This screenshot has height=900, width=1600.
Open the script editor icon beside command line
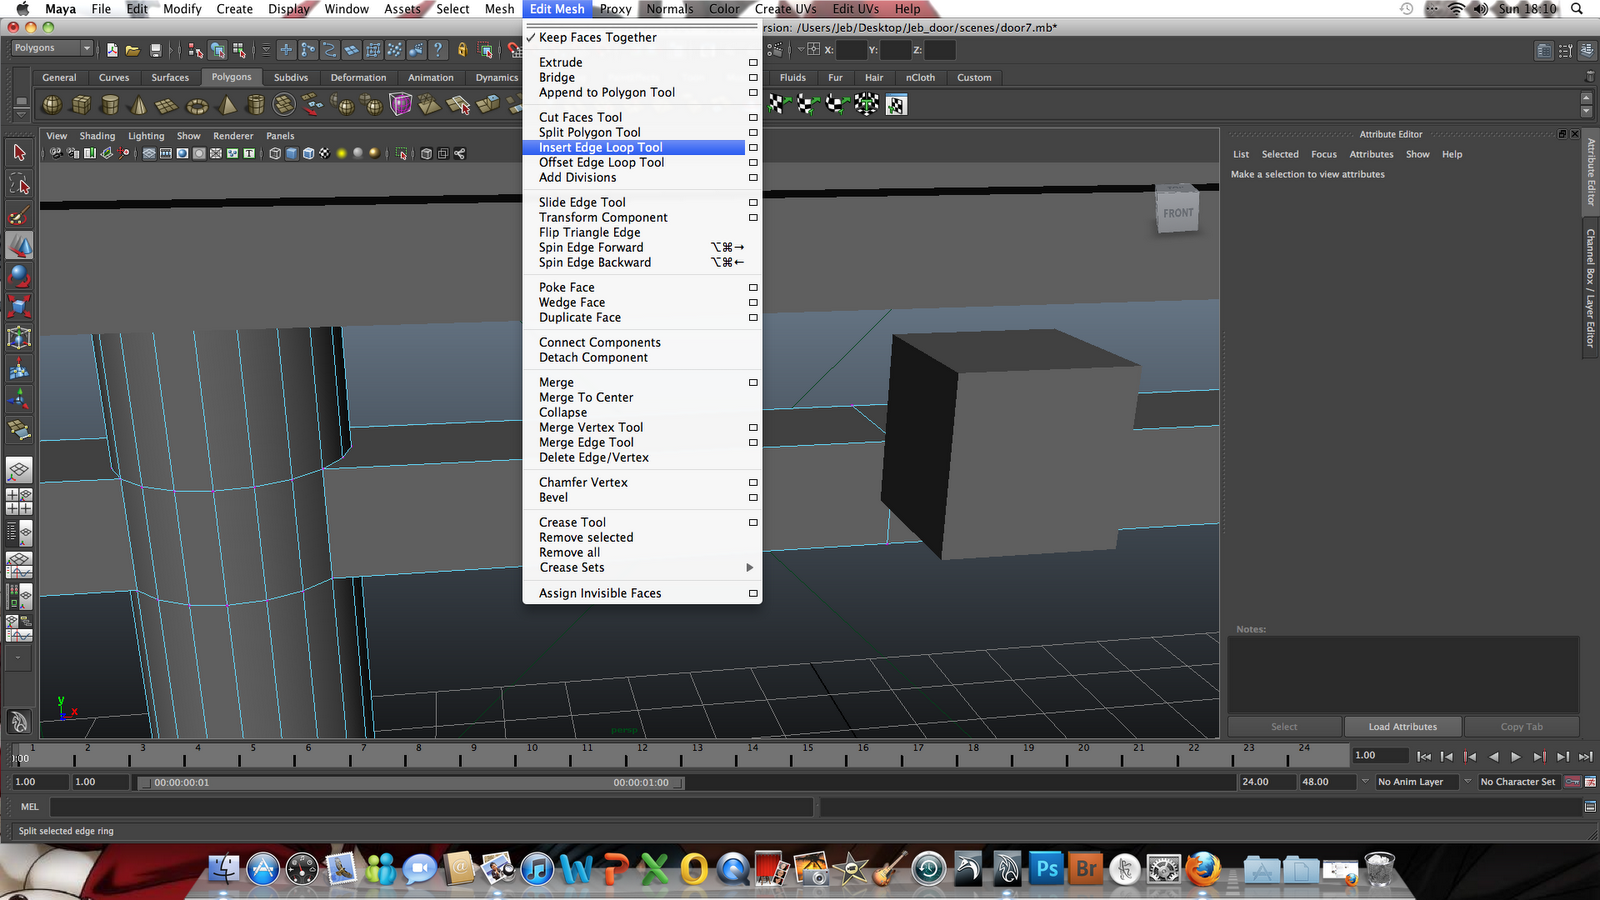[x=1590, y=807]
